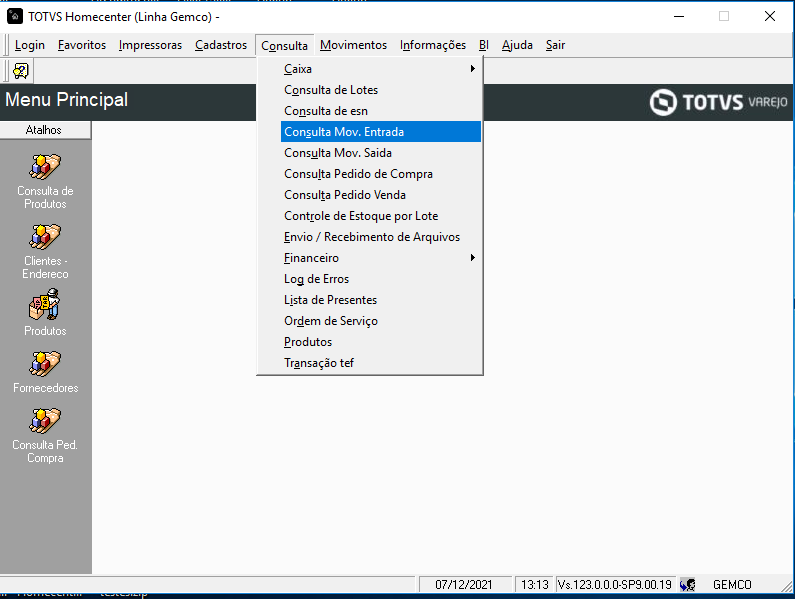
Task: Open Lista de Presentes
Action: click(380, 300)
